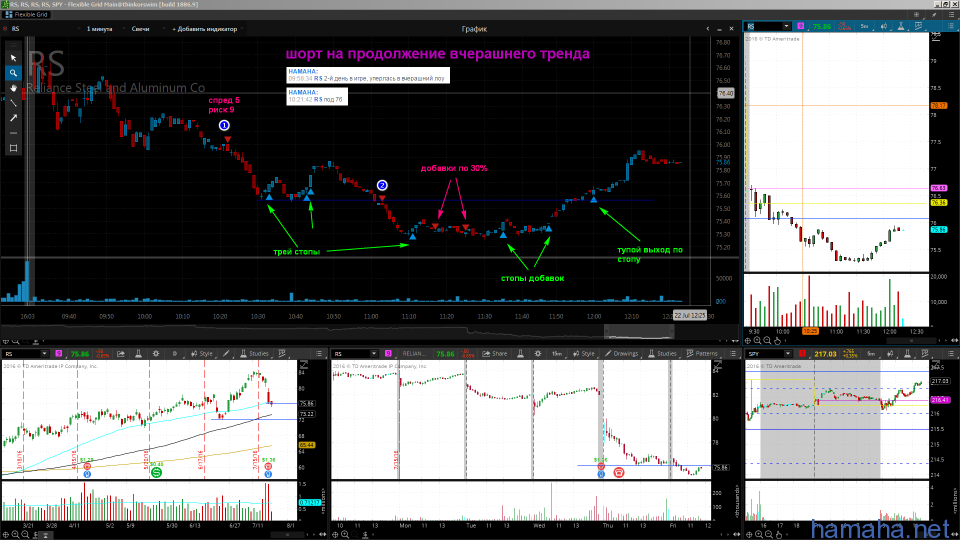960x540 pixels.
Task: Select the rectangle drawing tool
Action: tap(13, 148)
